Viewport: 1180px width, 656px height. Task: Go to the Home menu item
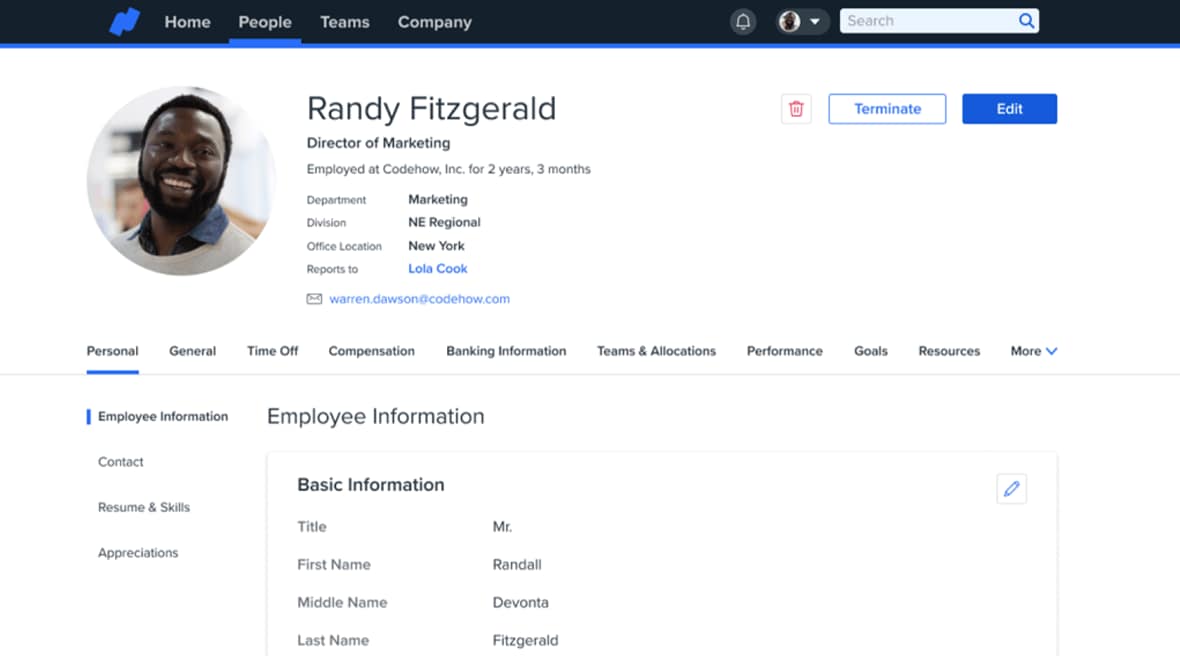tap(187, 22)
